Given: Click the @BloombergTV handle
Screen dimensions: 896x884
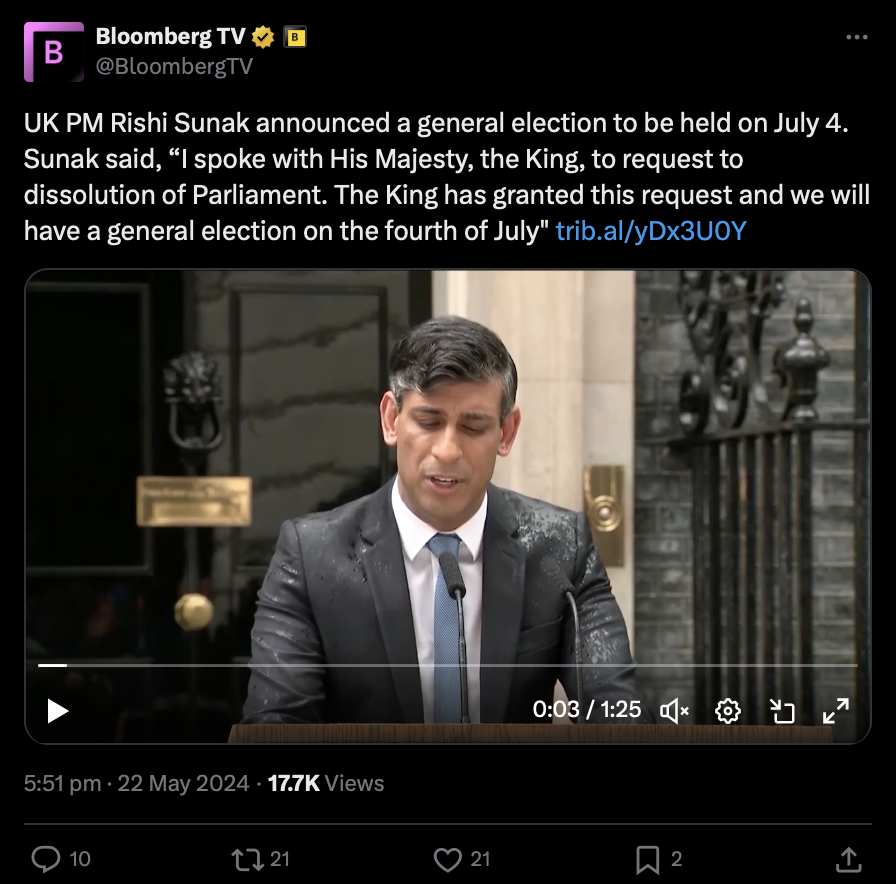Looking at the screenshot, I should click(x=174, y=66).
